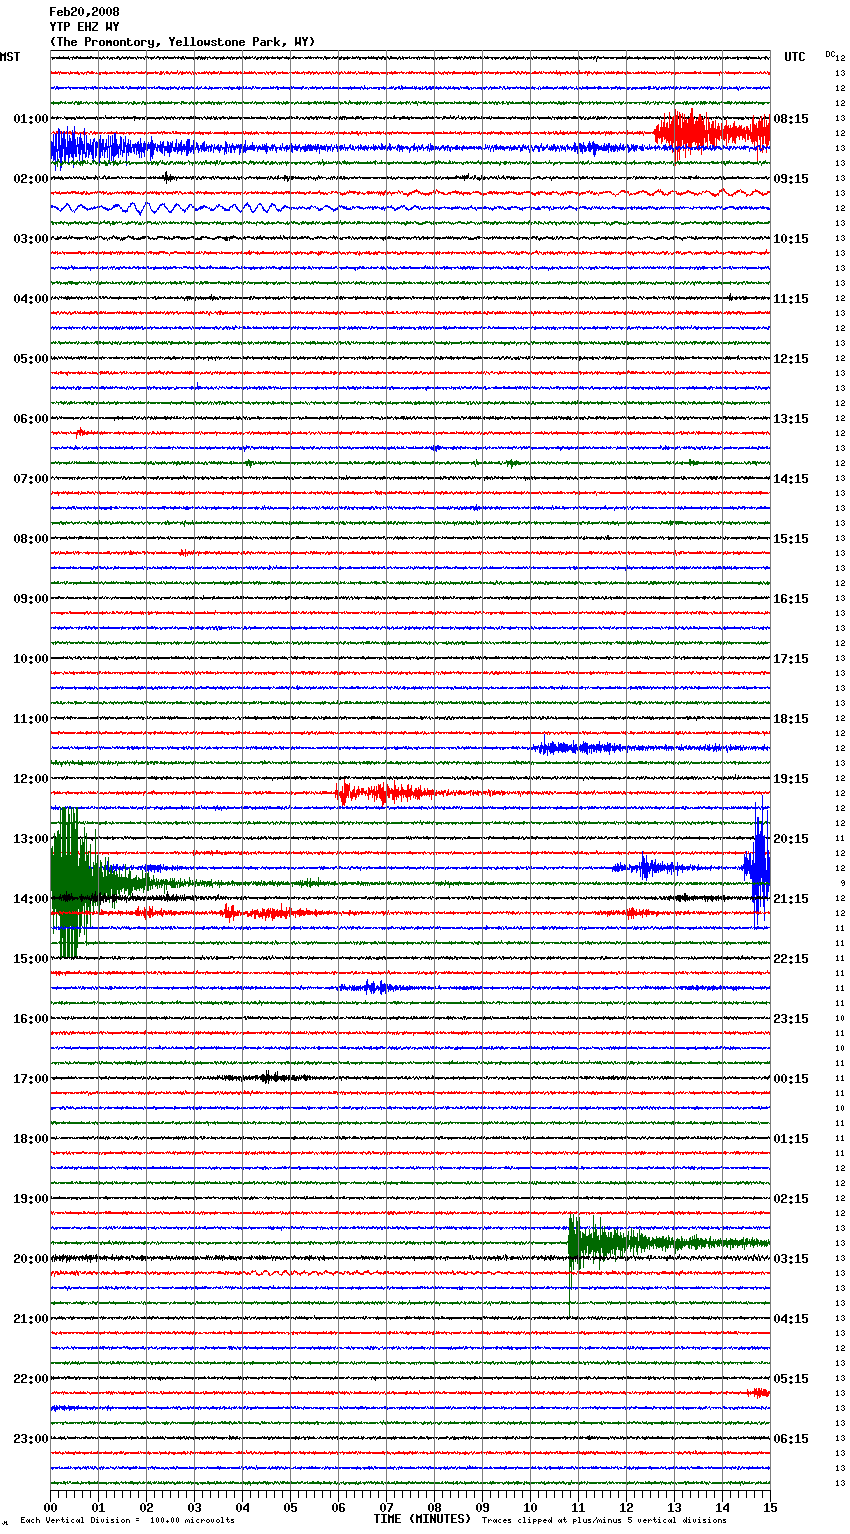The image size is (850, 1534).
Task: Click the UTC timezone label
Action: (794, 57)
